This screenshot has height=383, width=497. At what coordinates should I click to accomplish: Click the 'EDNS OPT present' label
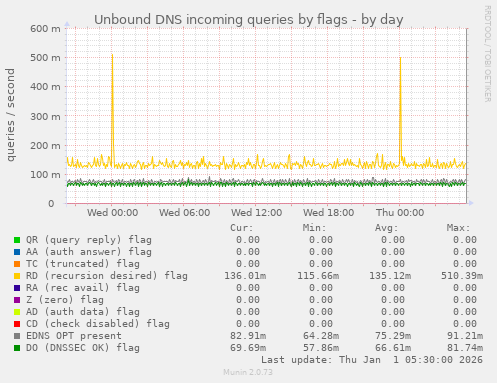74,336
